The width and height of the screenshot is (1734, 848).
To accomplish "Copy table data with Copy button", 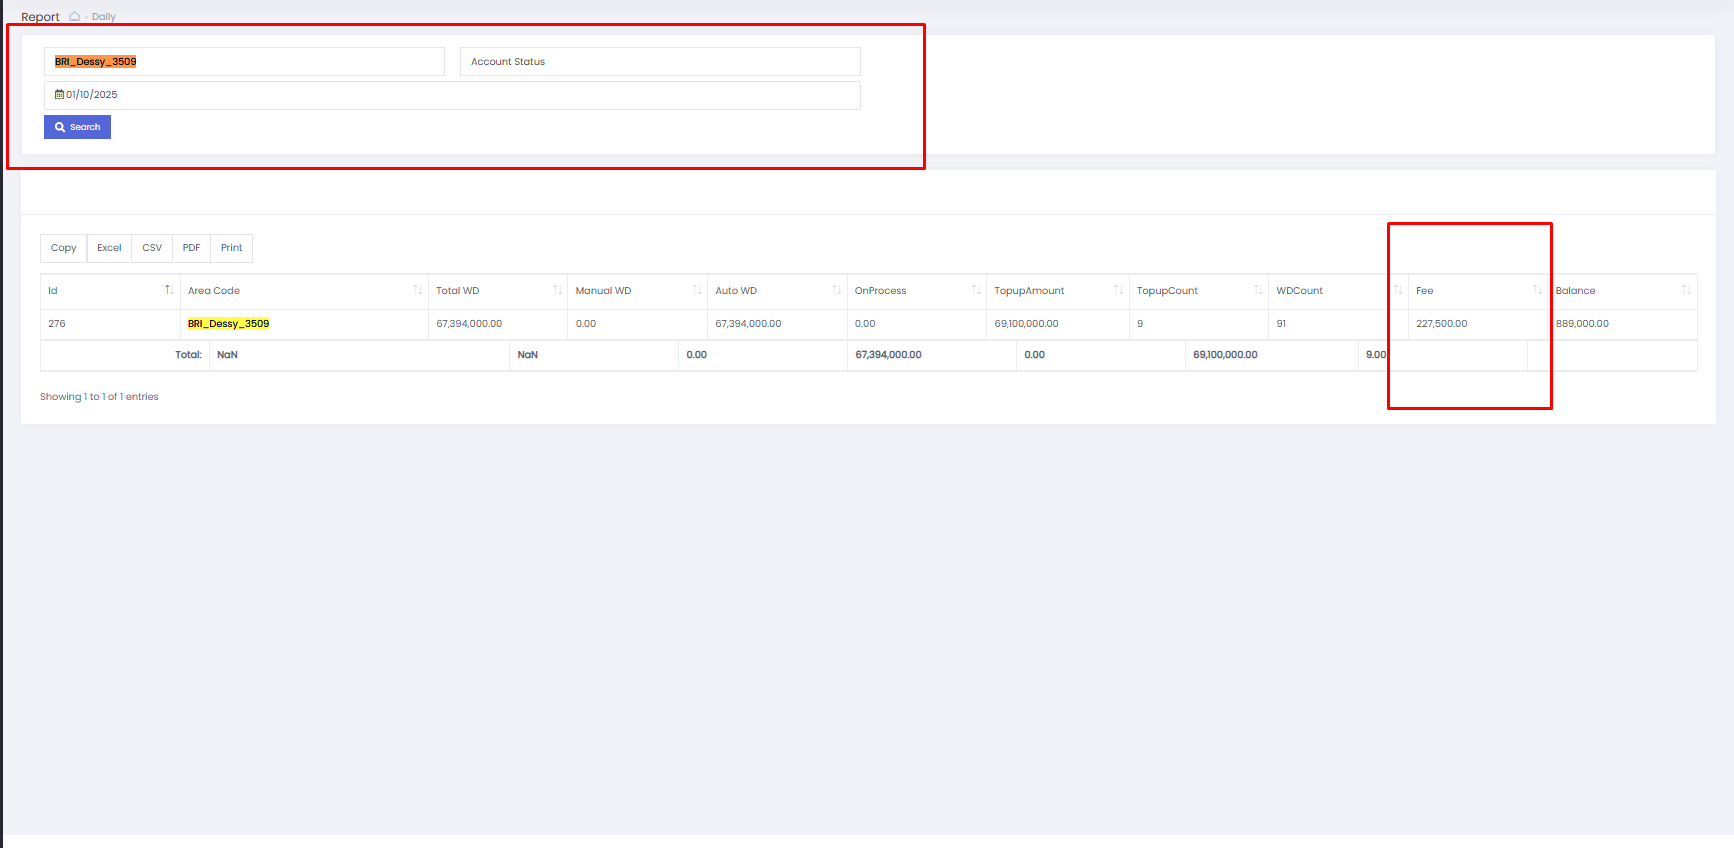I will pyautogui.click(x=63, y=248).
